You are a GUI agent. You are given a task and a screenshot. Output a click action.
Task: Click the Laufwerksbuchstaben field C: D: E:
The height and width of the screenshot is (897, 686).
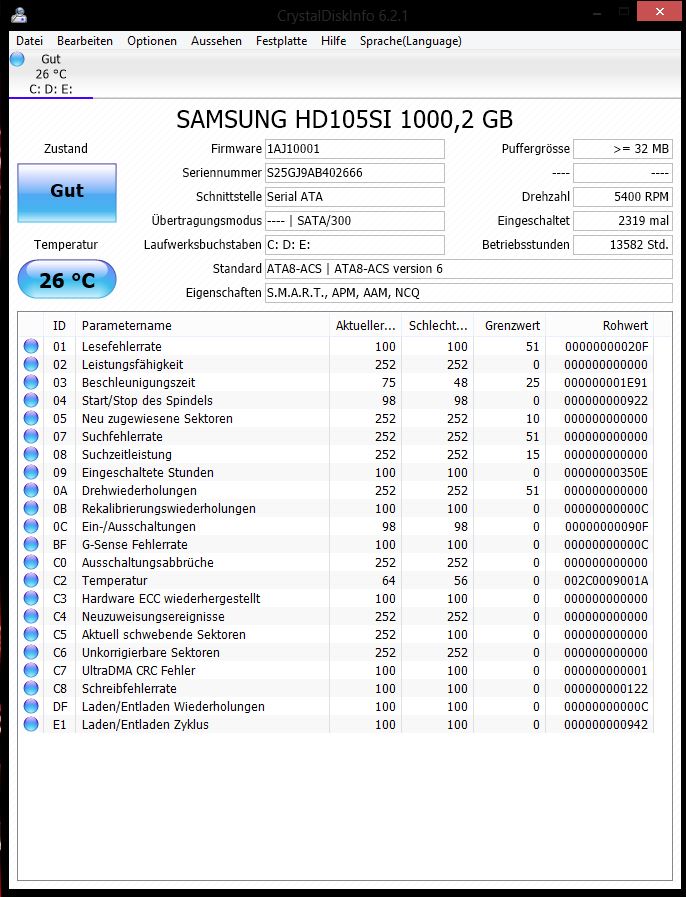(x=355, y=245)
